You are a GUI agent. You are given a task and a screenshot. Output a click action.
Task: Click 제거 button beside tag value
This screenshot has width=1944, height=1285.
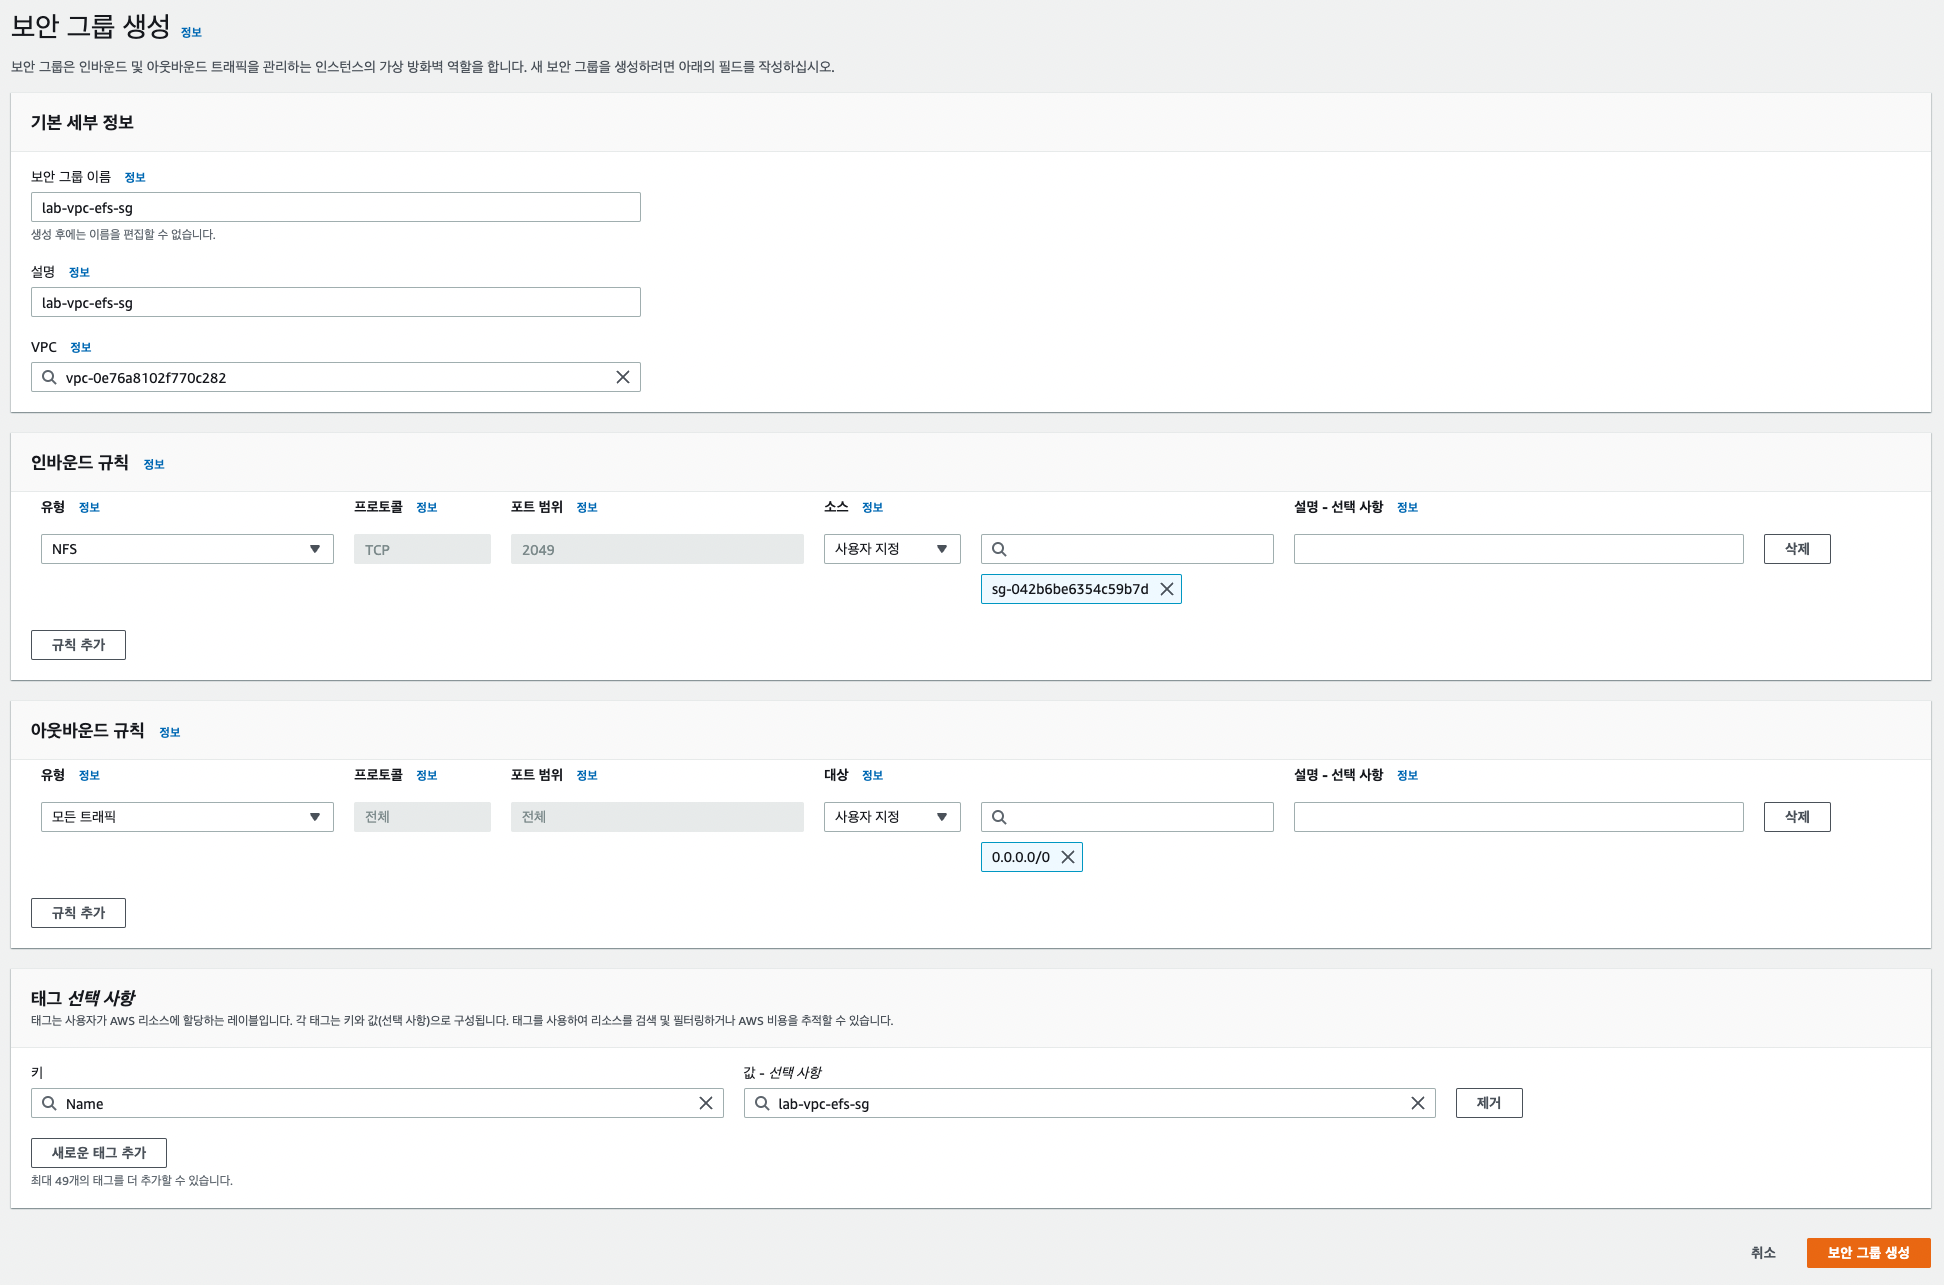[x=1488, y=1103]
